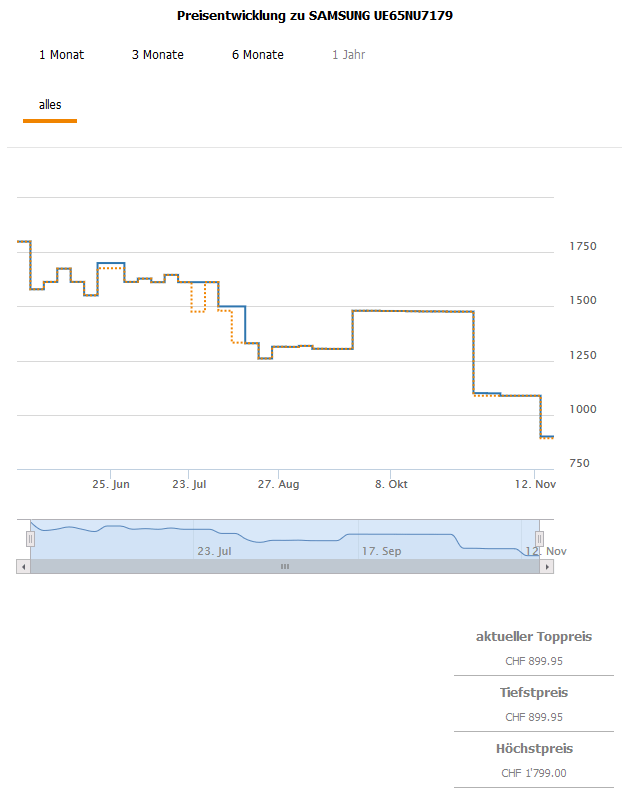
Task: Show the 6 Monate price history
Action: 257,55
